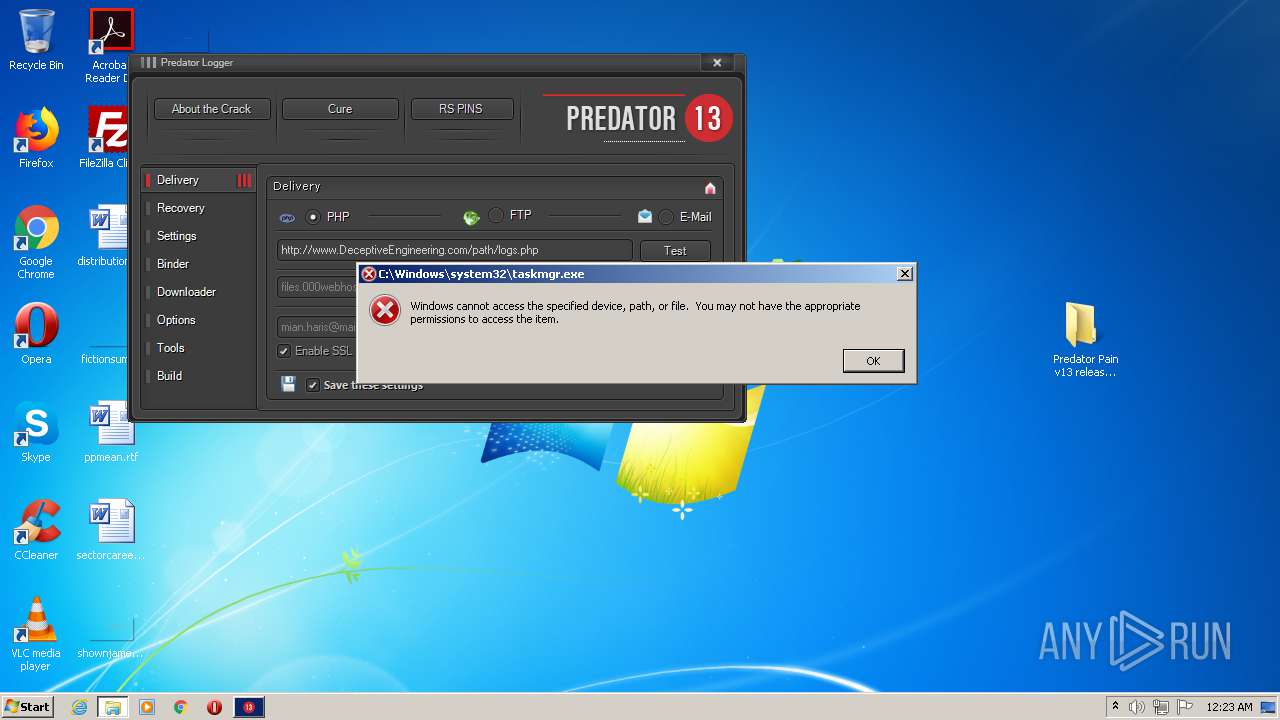
Task: Select the FTP delivery radio button
Action: click(x=496, y=215)
